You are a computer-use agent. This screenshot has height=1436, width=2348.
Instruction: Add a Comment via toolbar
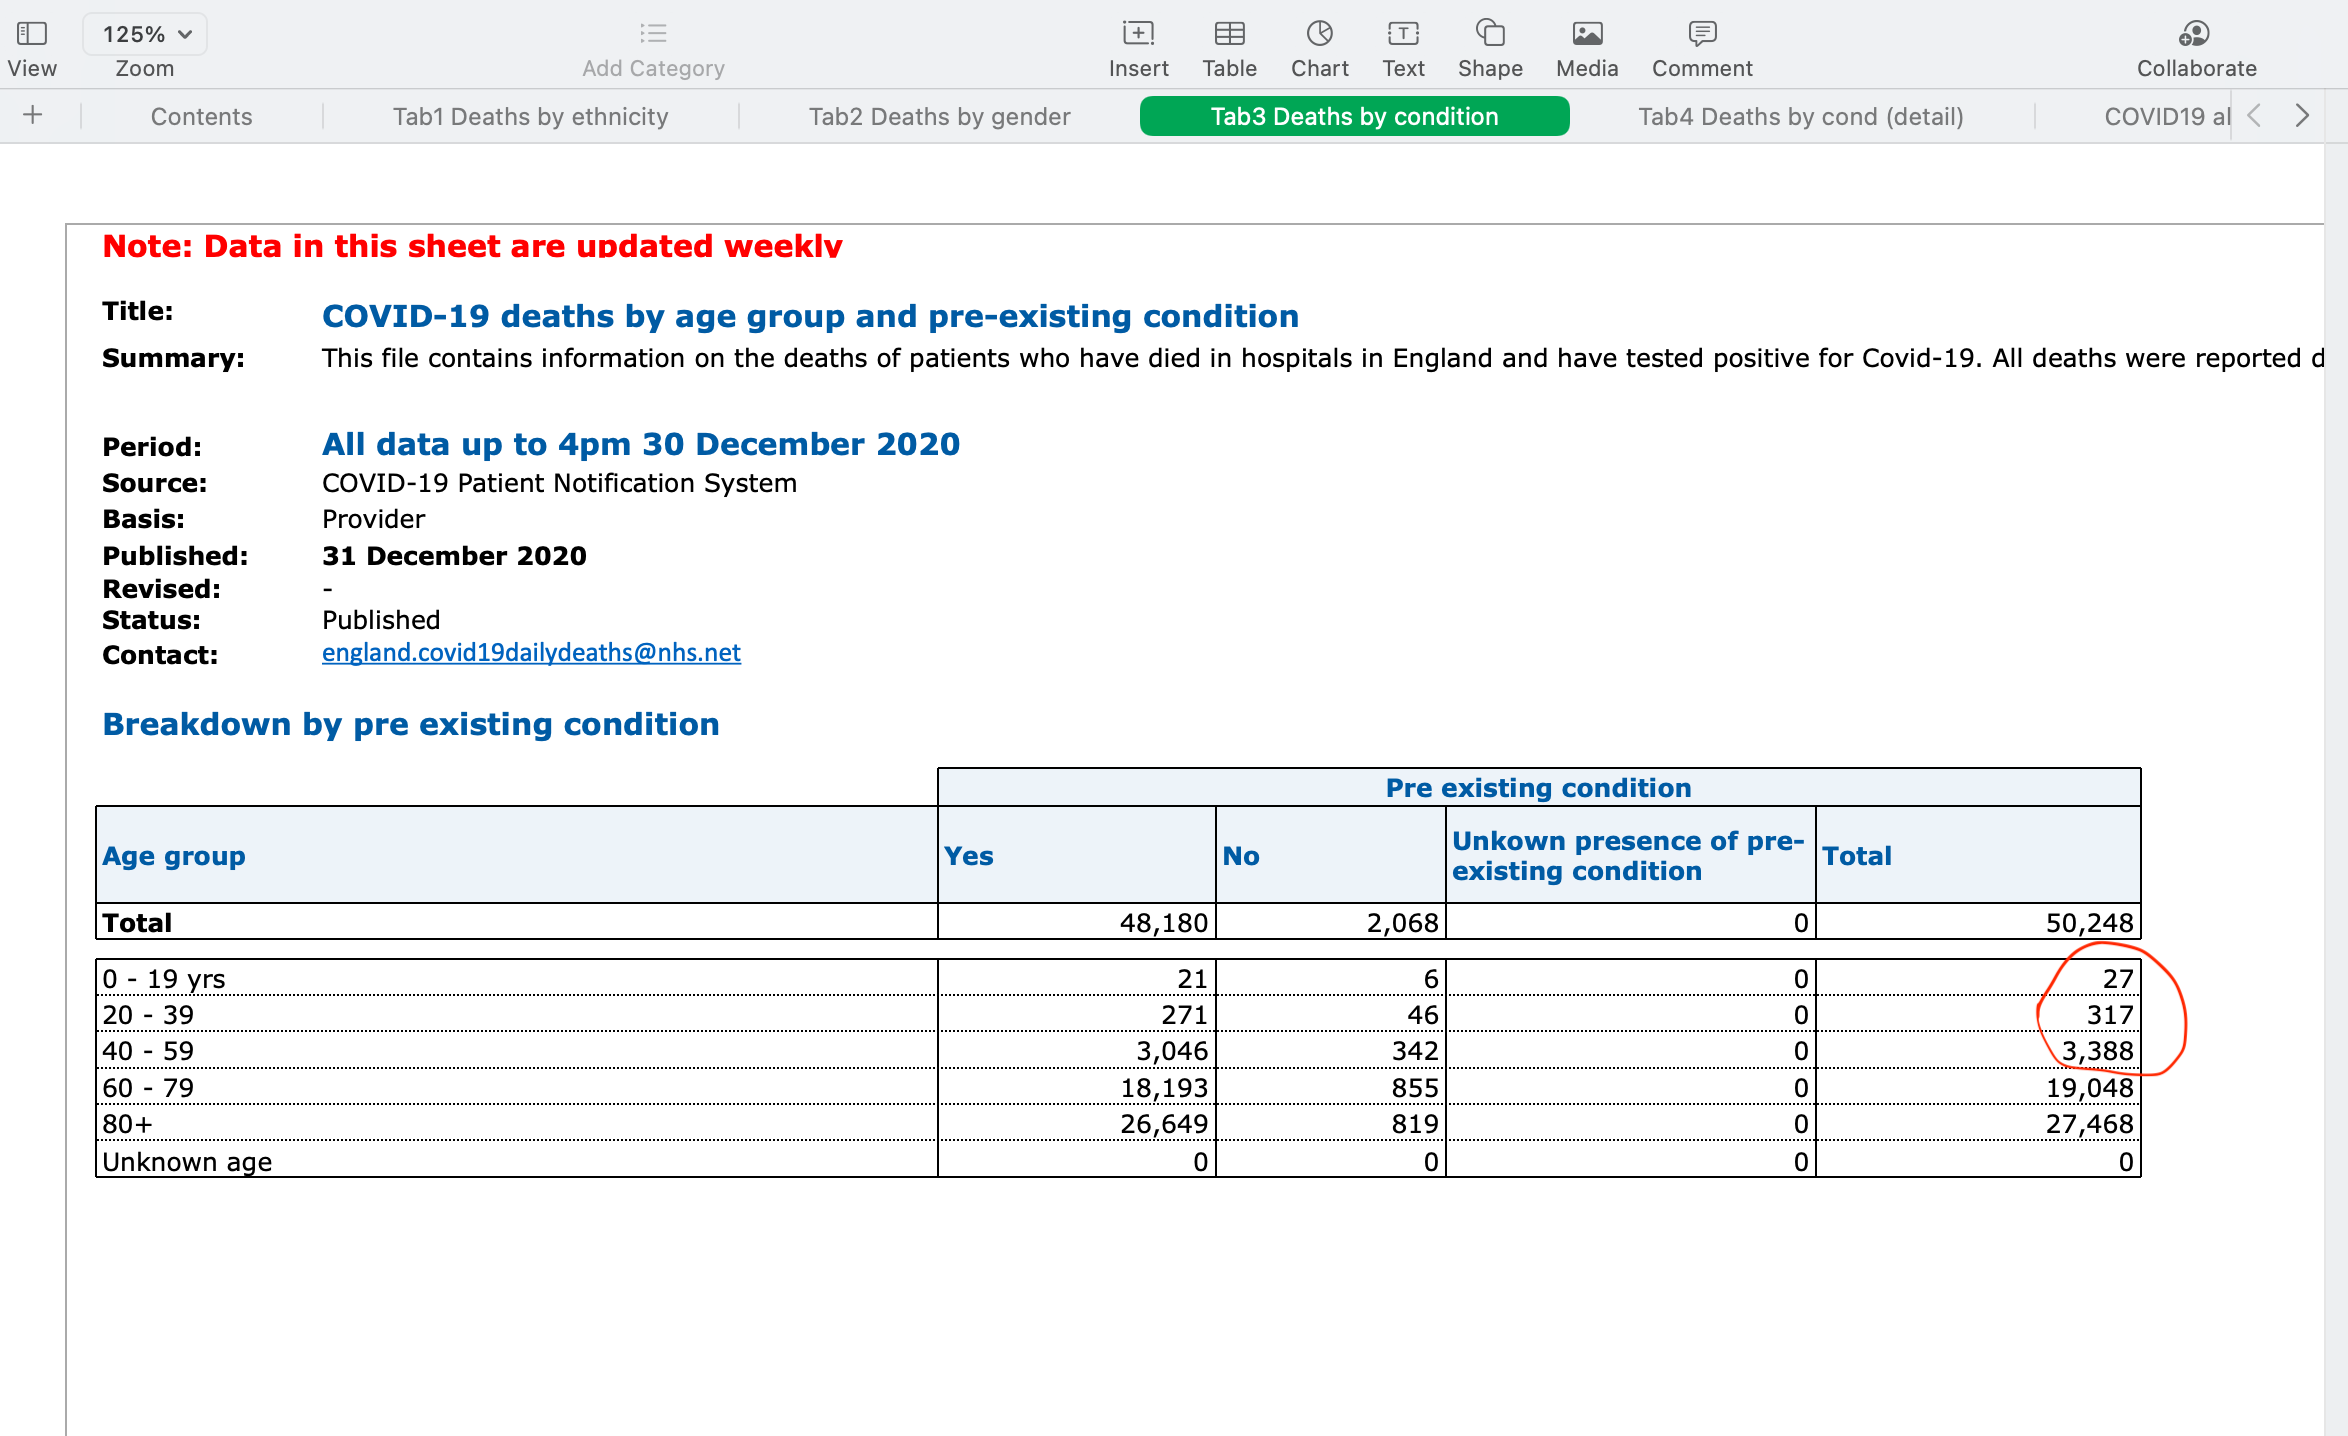tap(1702, 34)
